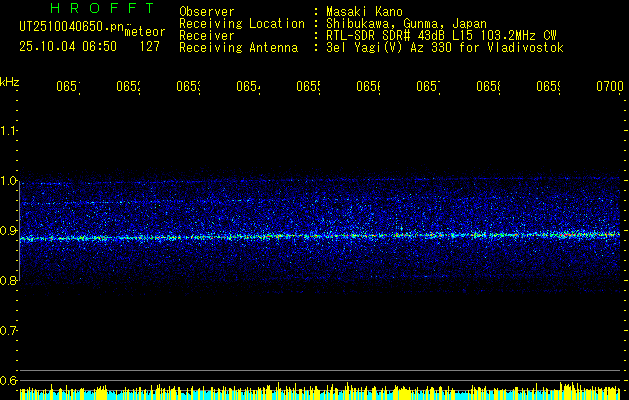Click the 0.8 kHz axis label

(x=8, y=280)
